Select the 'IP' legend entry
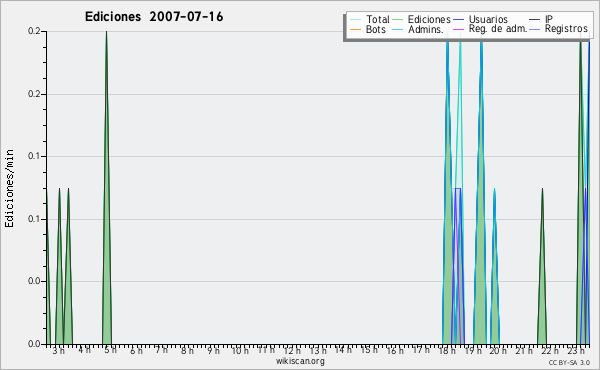Viewport: 600px width, 370px height. tap(541, 19)
